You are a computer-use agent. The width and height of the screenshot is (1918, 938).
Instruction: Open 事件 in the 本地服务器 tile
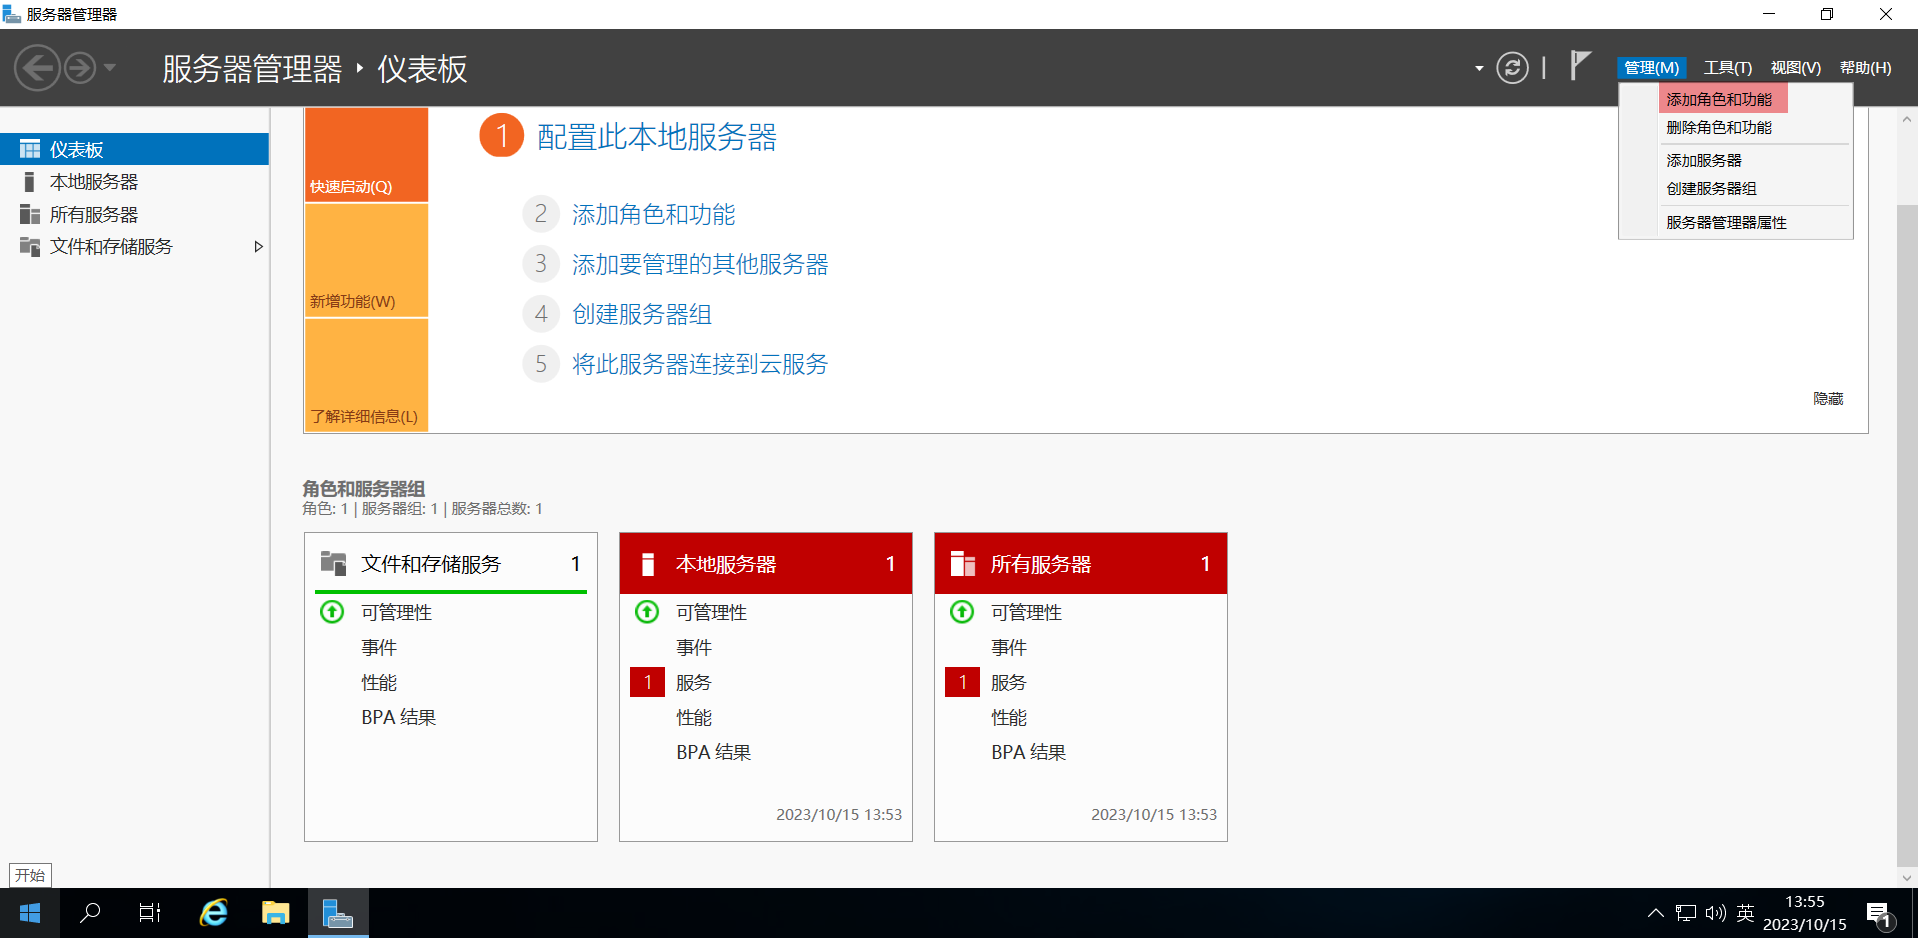click(x=694, y=647)
